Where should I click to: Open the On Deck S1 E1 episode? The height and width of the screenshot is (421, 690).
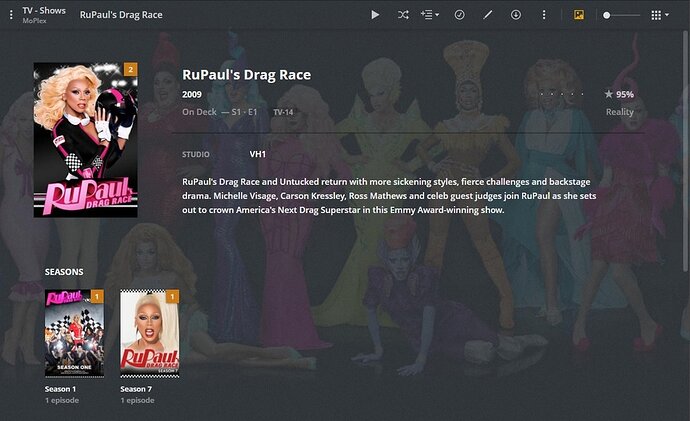click(x=220, y=112)
